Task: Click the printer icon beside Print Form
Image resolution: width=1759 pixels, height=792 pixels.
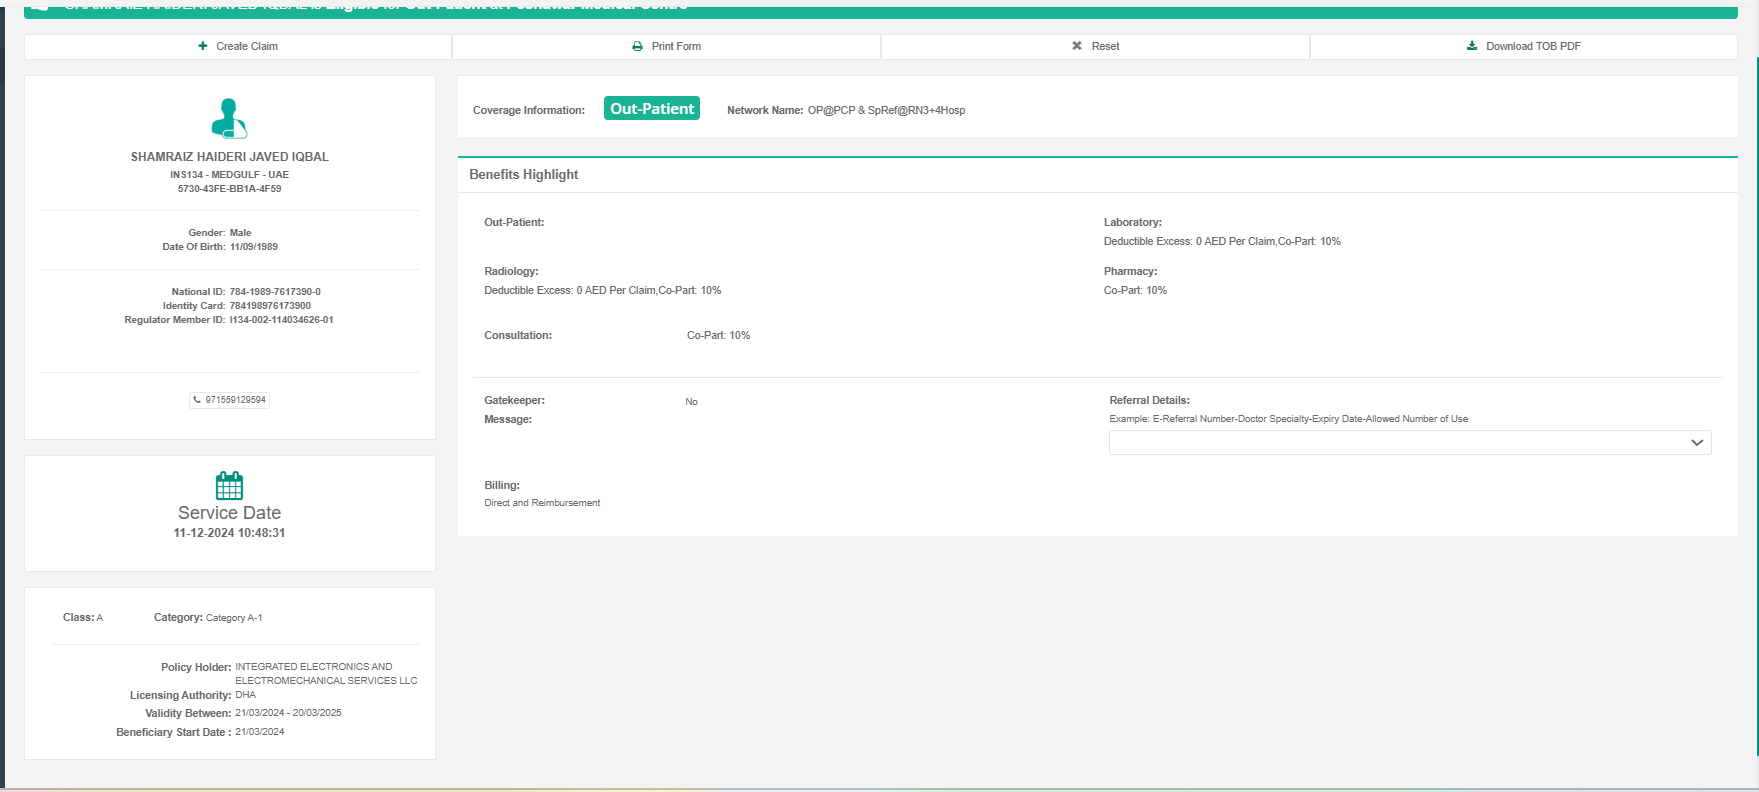Action: pyautogui.click(x=637, y=46)
